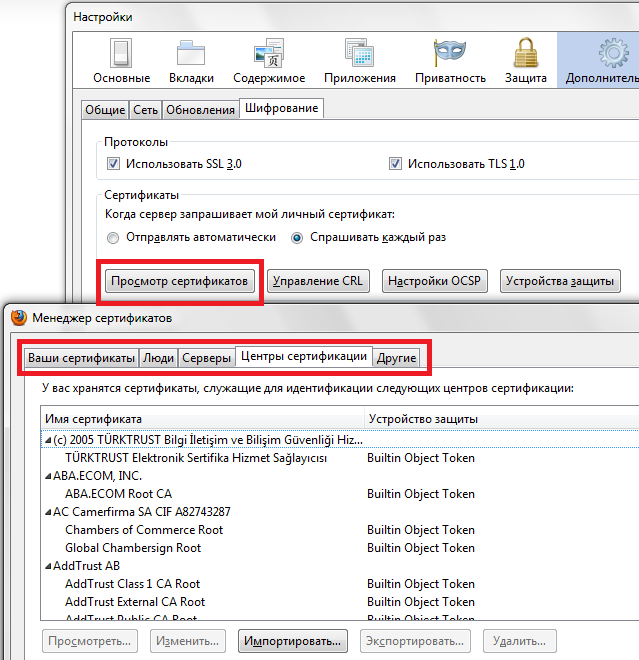Click the Firefox icon in Менеджер сертификатов title
Viewport: 639px width, 660px height.
tap(19, 318)
